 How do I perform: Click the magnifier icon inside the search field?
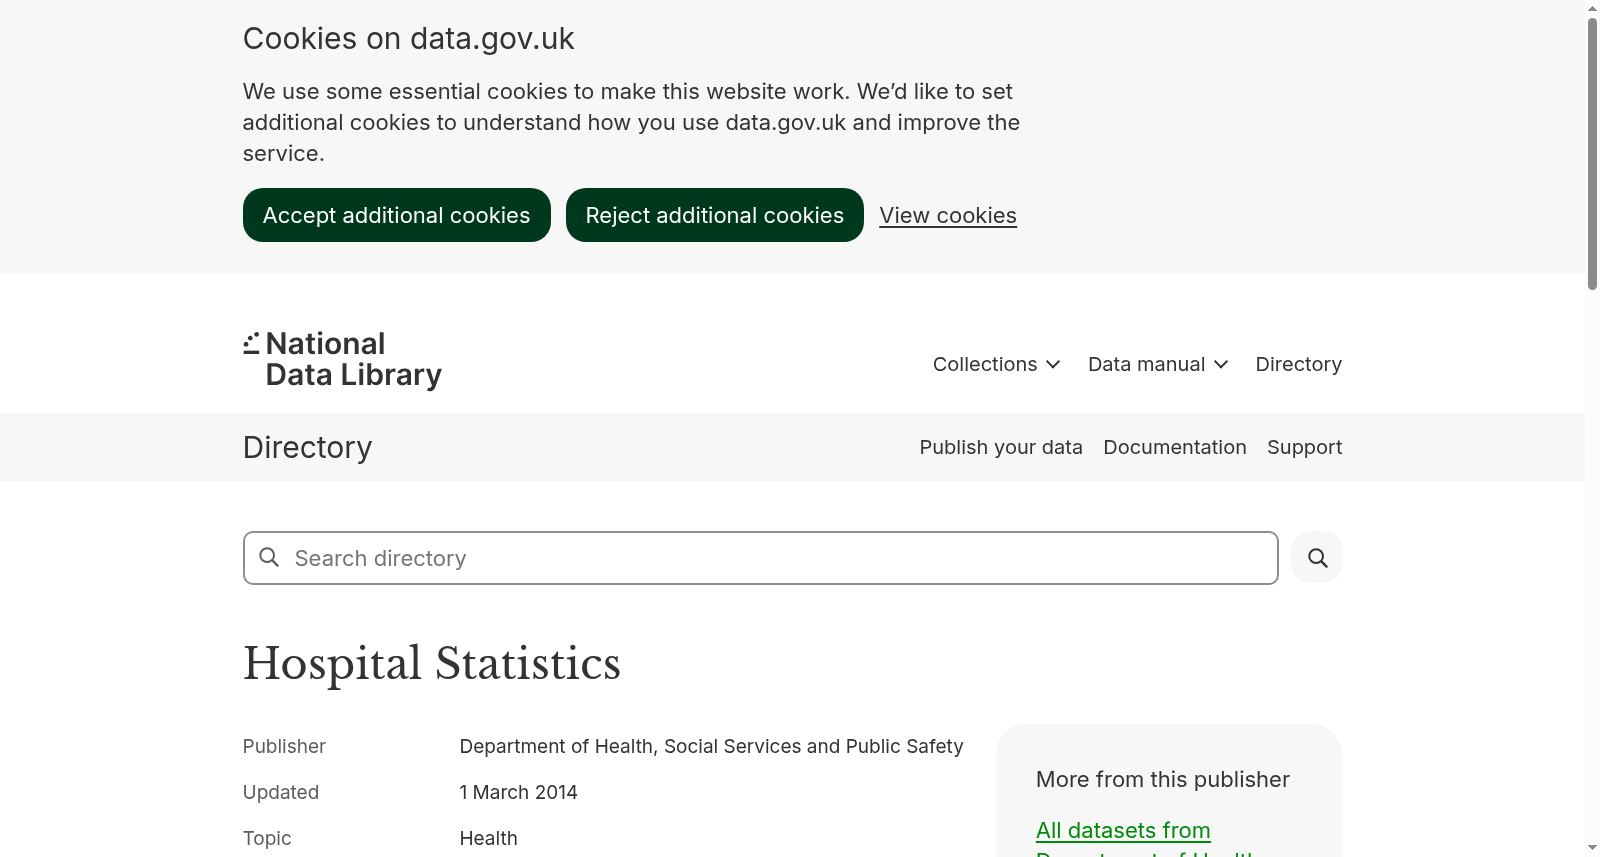tap(269, 557)
